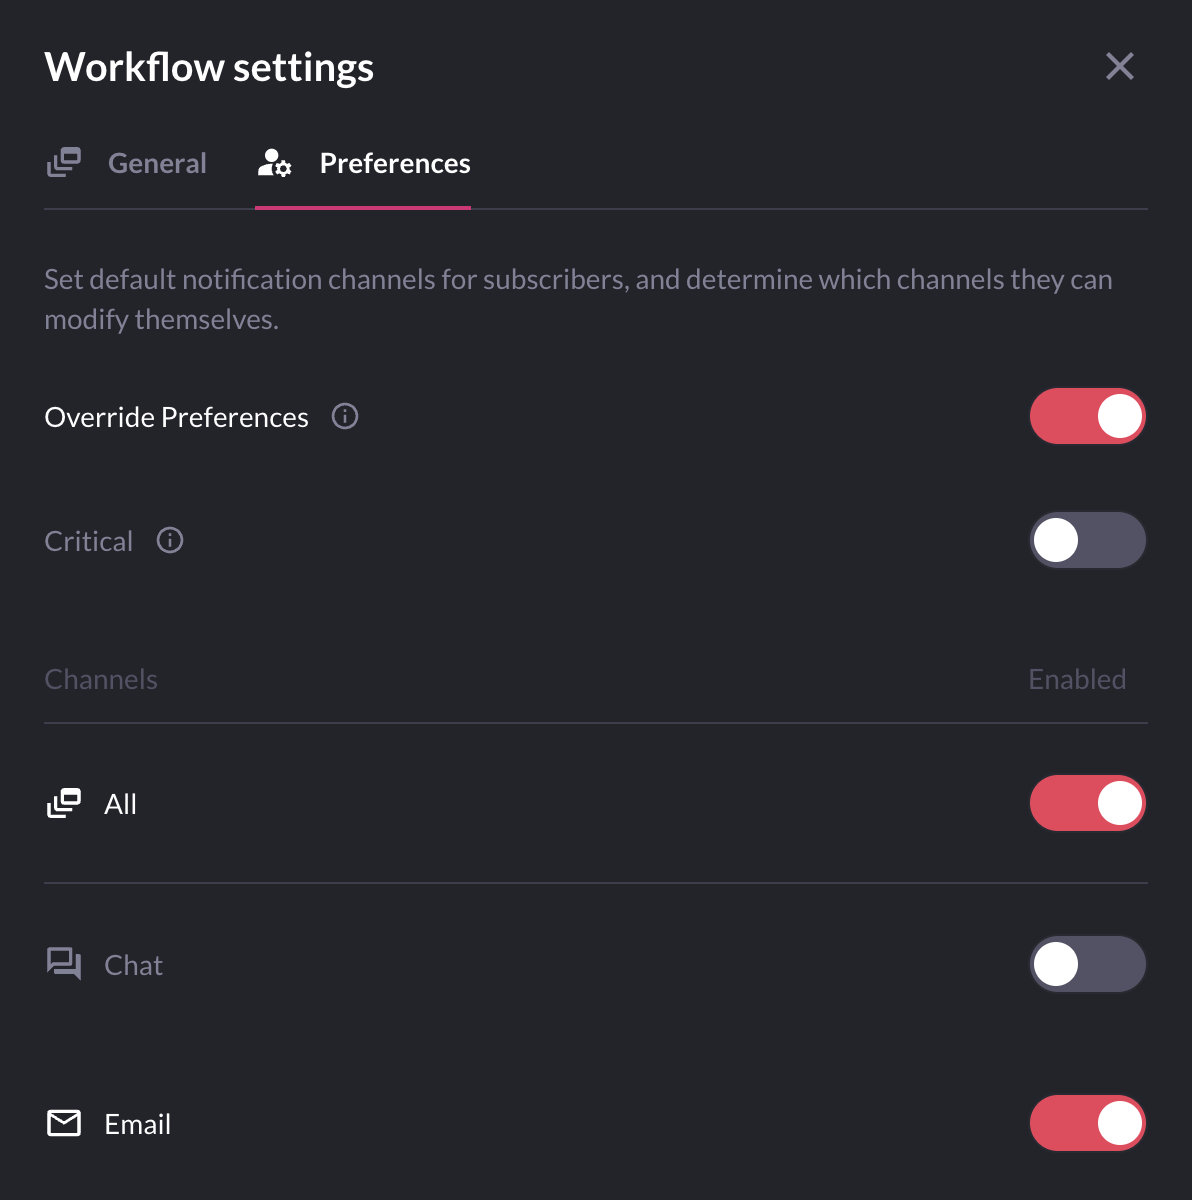The height and width of the screenshot is (1200, 1192).
Task: Click the Email channel label
Action: click(138, 1124)
